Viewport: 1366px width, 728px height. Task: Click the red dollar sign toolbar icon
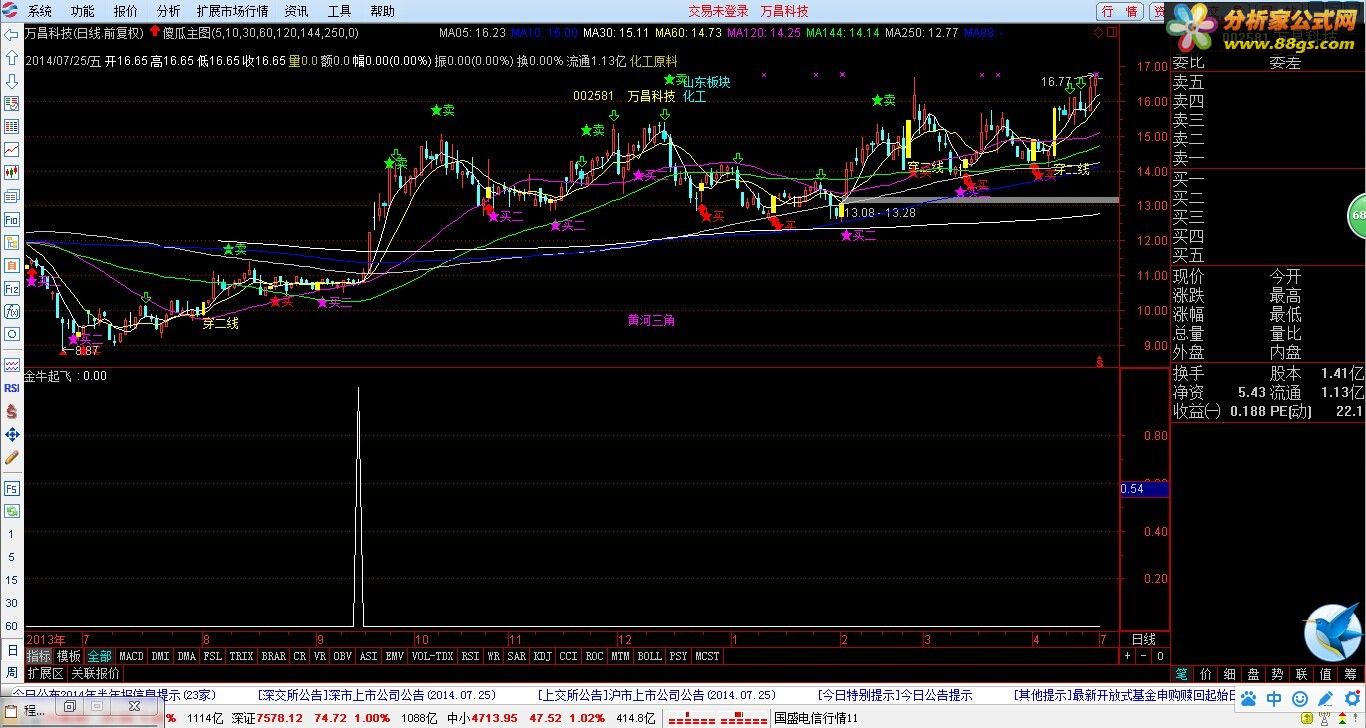coord(11,411)
